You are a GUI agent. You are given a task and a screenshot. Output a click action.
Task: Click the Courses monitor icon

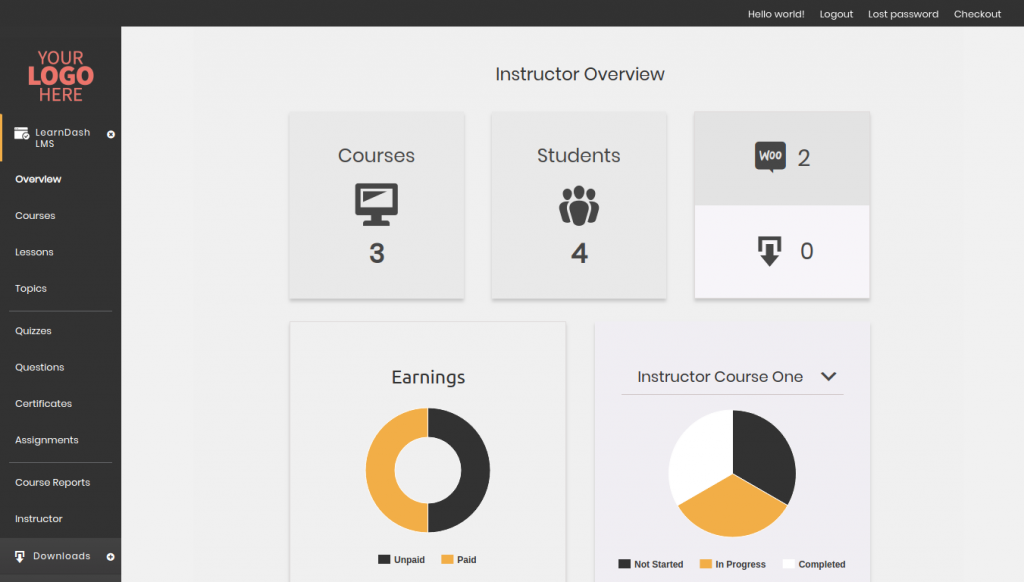376,205
